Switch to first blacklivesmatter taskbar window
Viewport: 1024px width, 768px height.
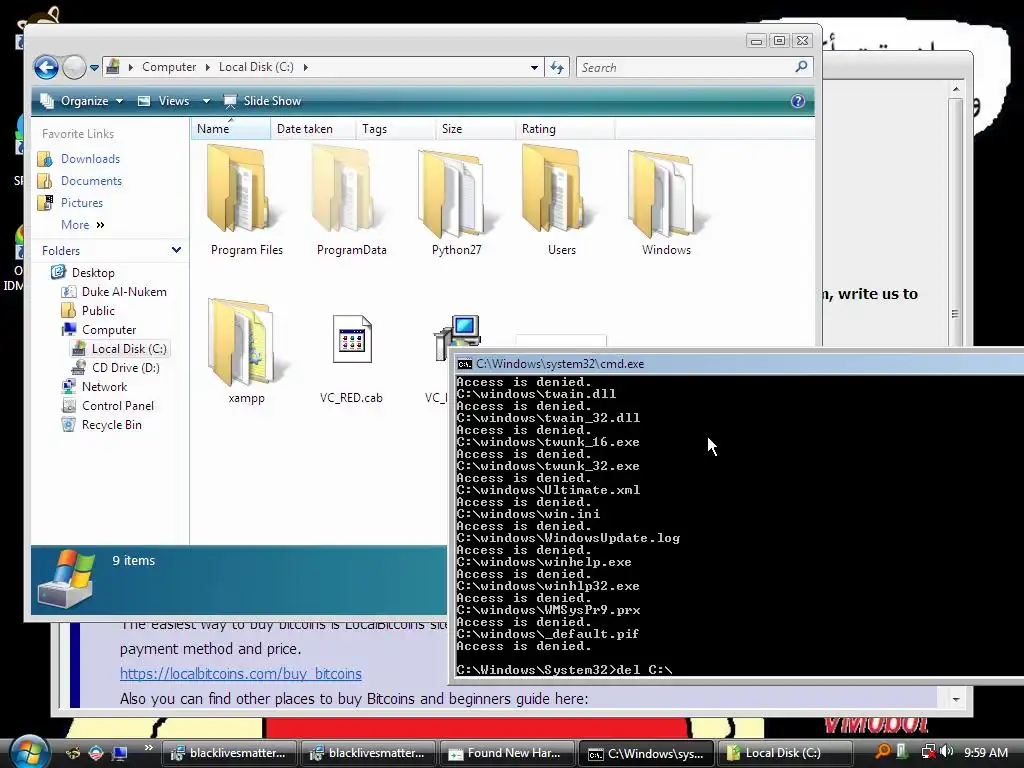(229, 753)
